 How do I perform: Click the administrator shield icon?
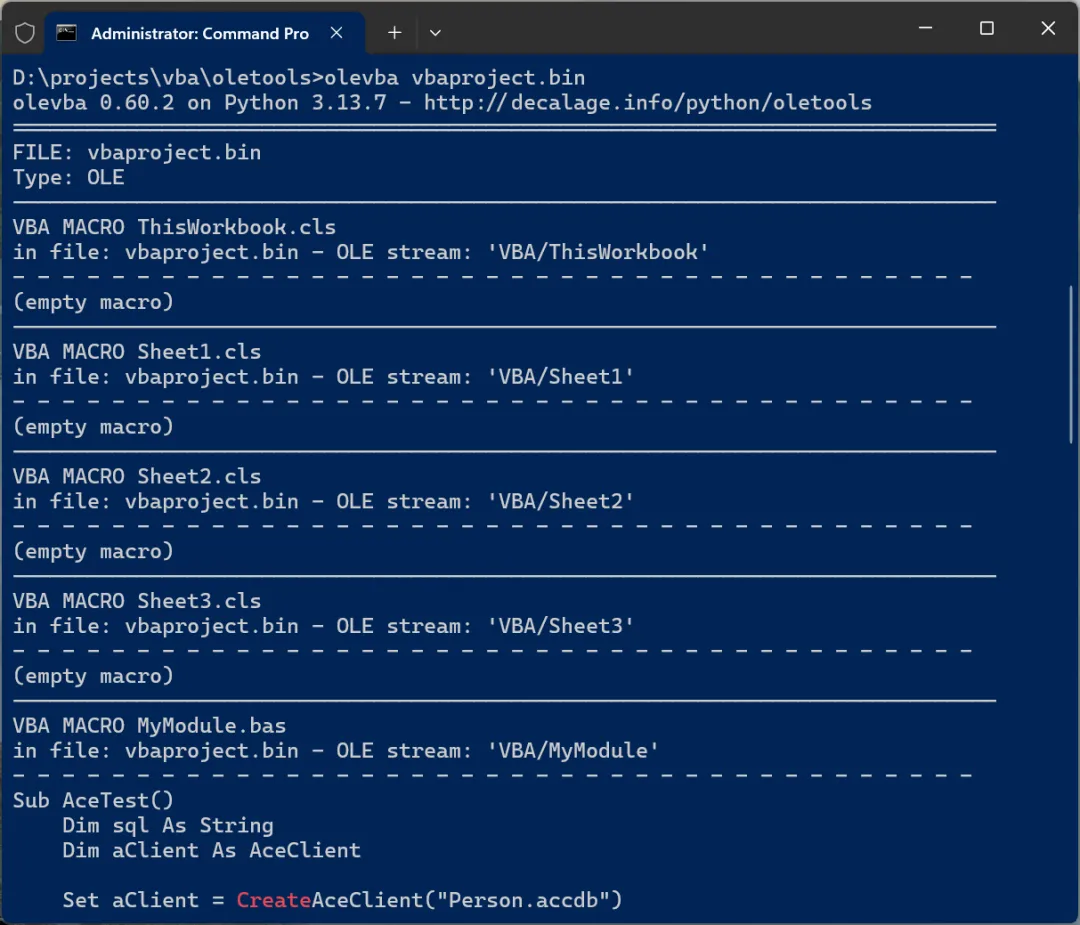pyautogui.click(x=25, y=33)
